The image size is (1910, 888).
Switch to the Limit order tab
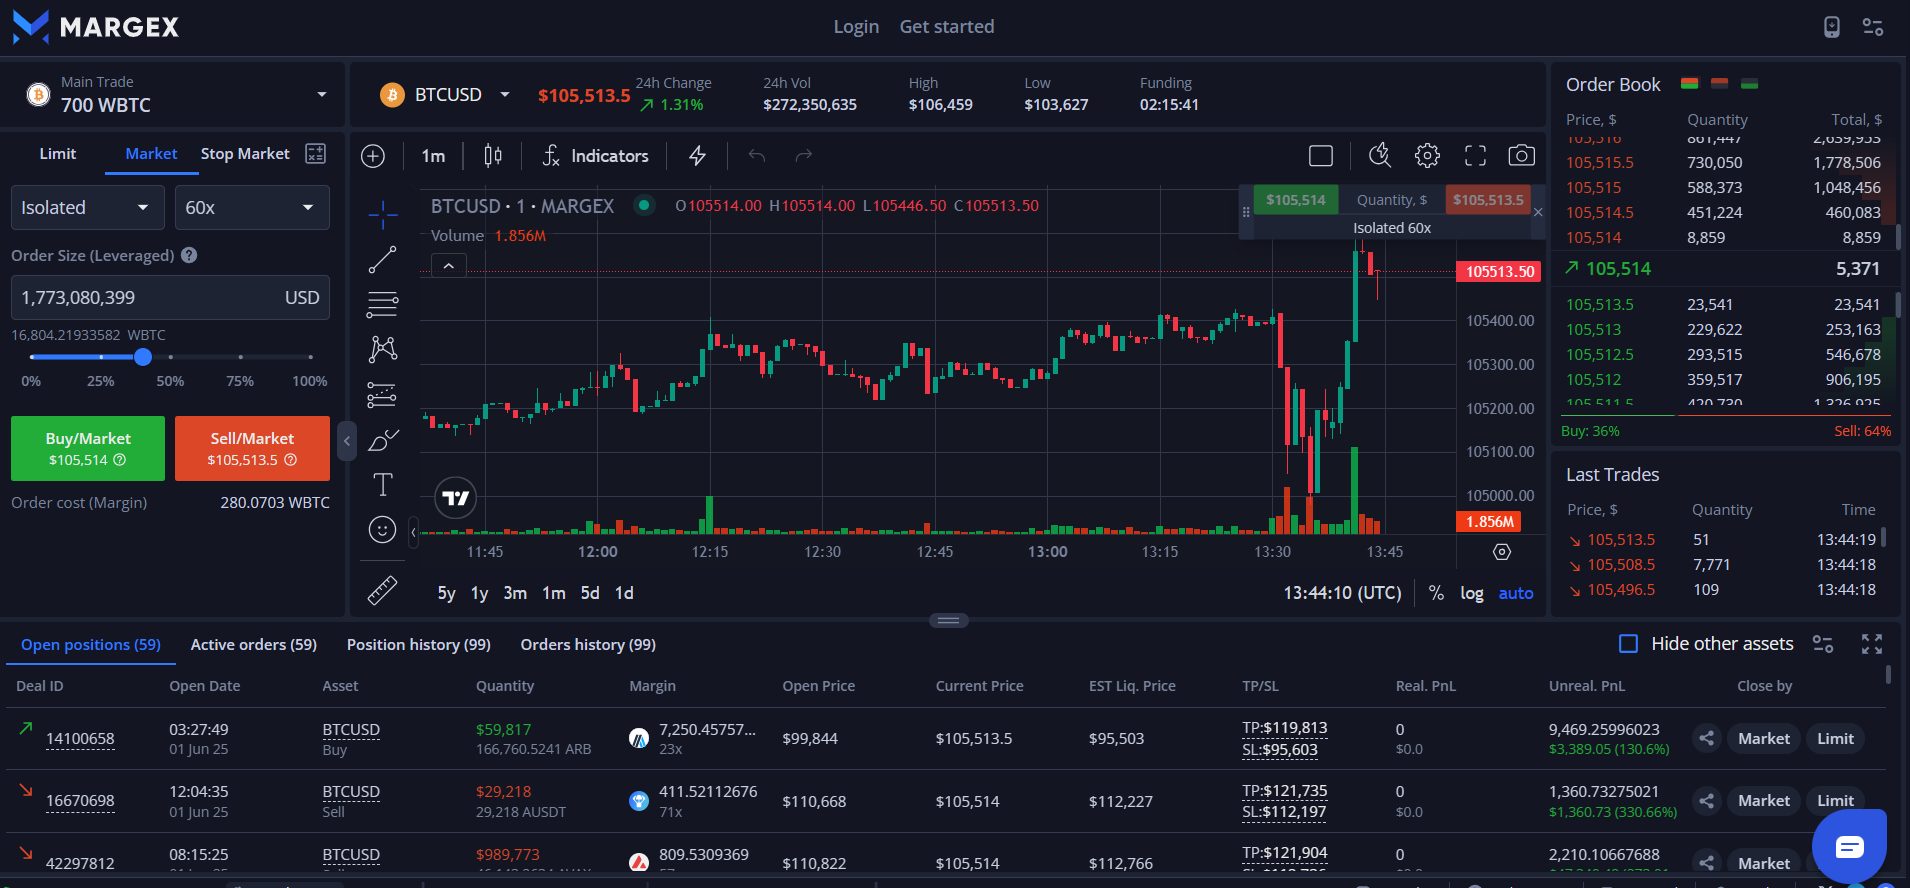coord(57,154)
